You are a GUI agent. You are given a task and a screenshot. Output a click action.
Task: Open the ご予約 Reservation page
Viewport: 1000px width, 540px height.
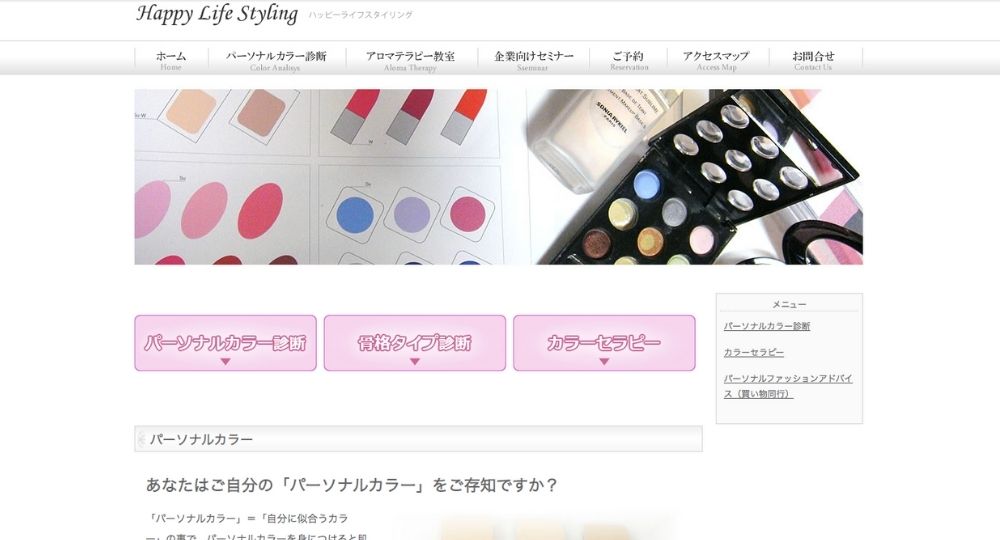(629, 61)
